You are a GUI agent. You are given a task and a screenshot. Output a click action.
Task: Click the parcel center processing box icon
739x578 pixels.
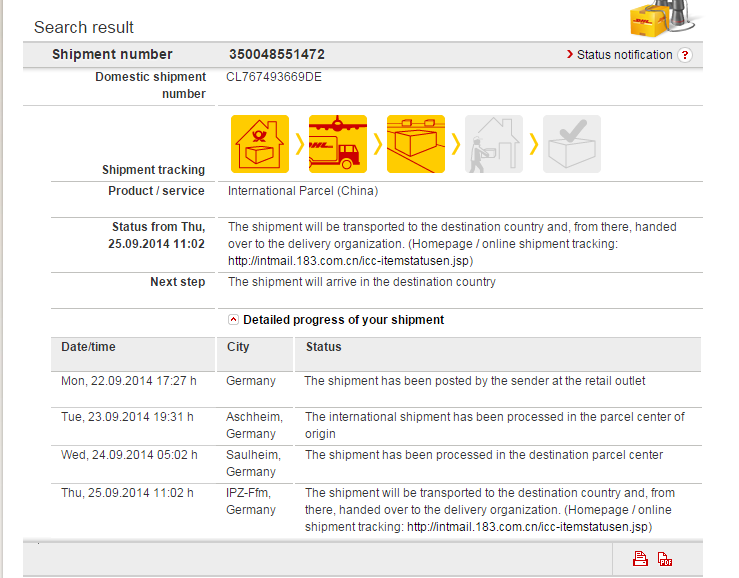pos(416,144)
